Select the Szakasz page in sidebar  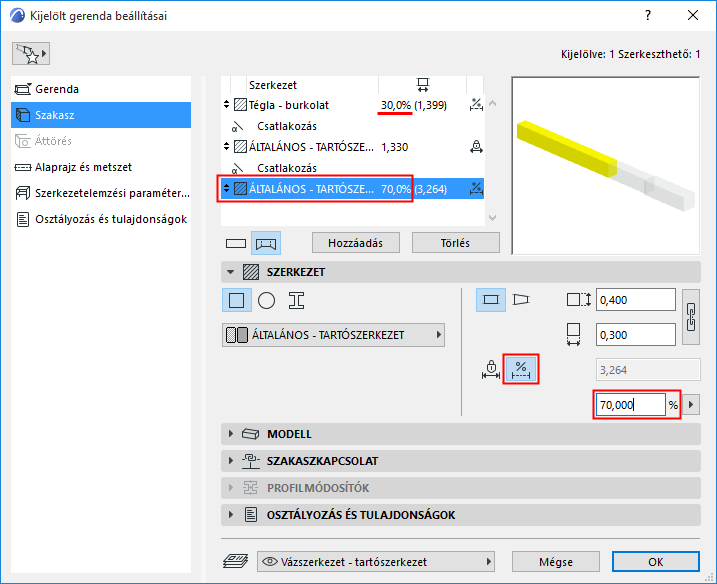tap(101, 115)
